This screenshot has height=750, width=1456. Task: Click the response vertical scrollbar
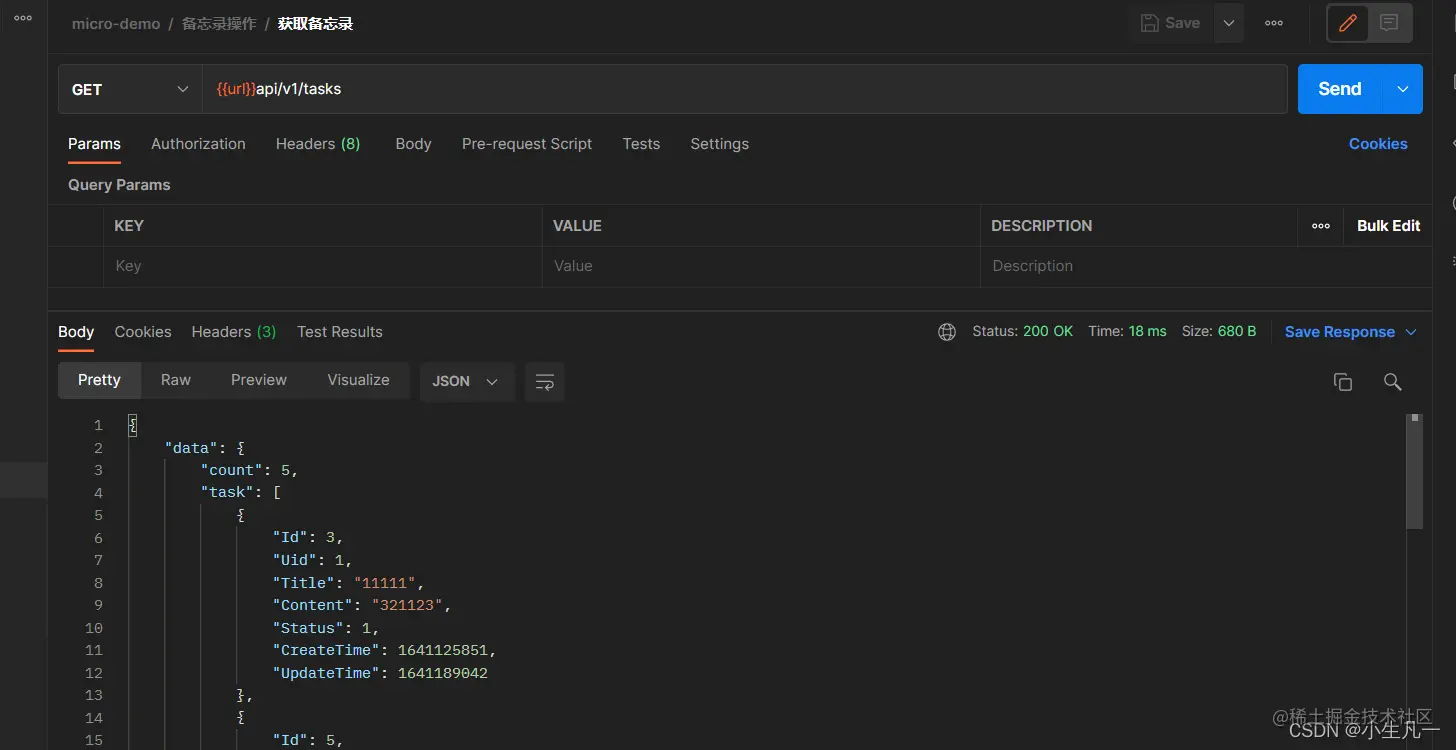pos(1414,471)
